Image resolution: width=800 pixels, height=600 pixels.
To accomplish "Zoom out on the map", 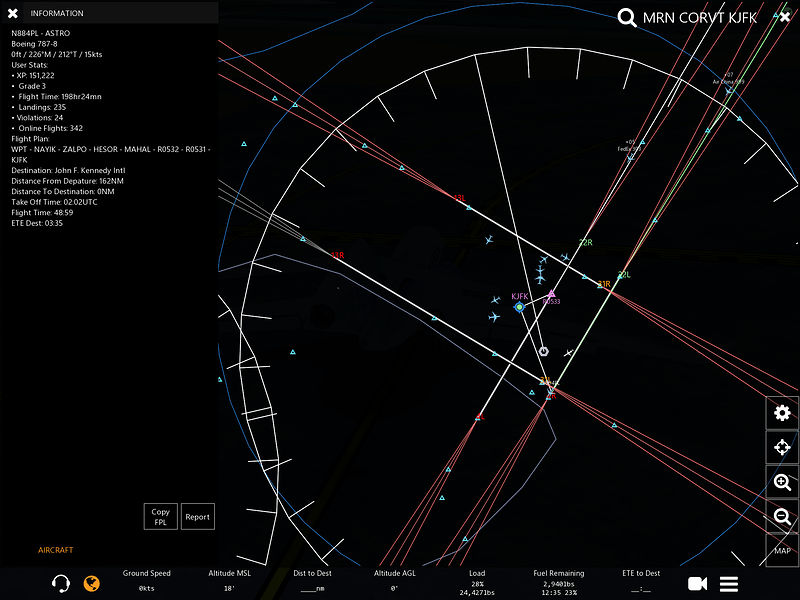I will [x=782, y=517].
